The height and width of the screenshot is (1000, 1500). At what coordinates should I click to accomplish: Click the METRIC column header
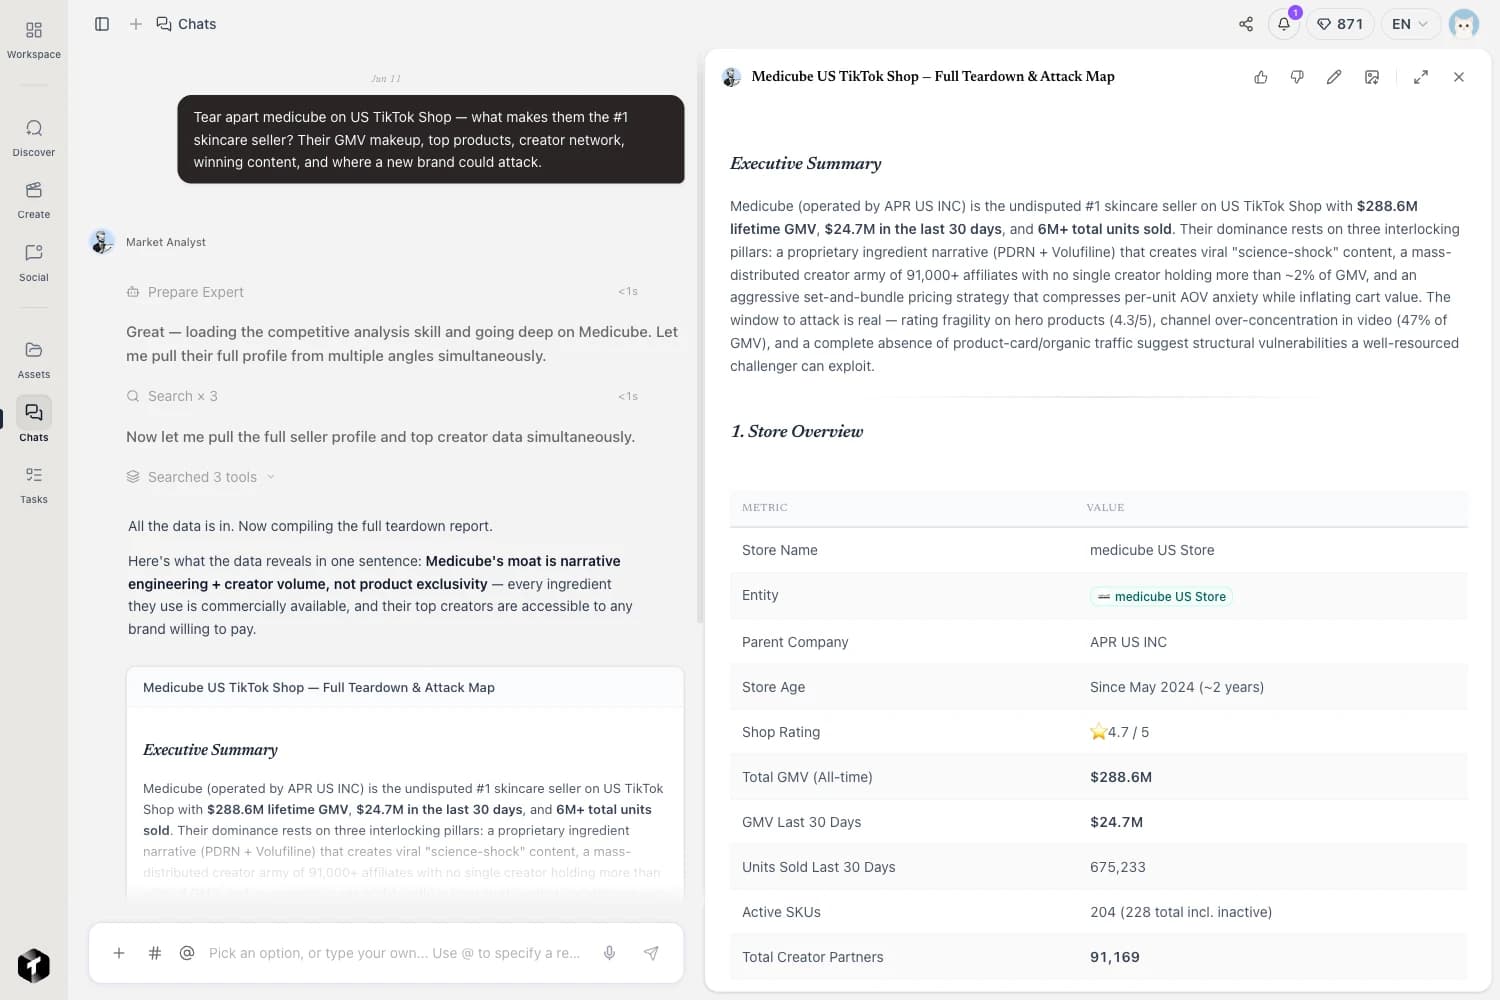click(765, 508)
